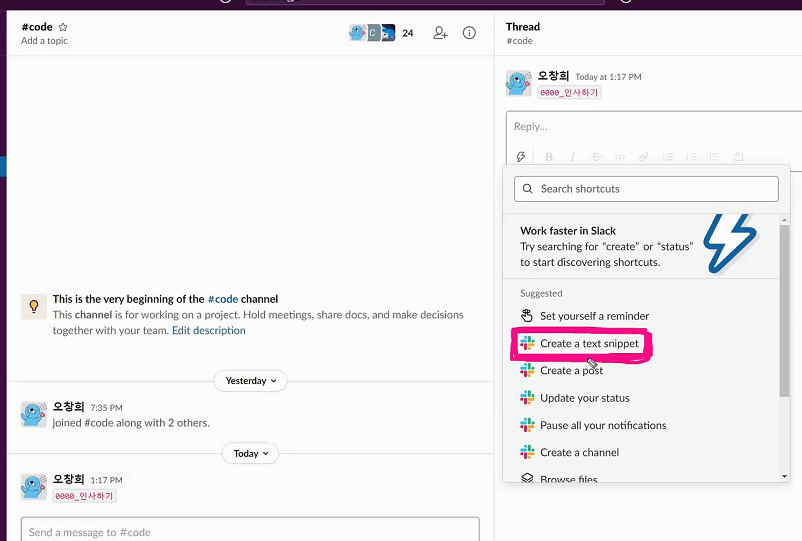Open avatar on 1:17 PM channel message
Viewport: 802px width, 541px height.
34,487
